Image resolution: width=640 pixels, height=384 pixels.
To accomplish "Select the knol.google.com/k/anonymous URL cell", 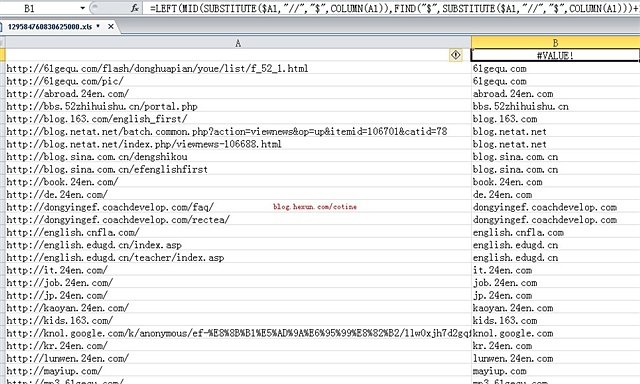I will click(238, 333).
